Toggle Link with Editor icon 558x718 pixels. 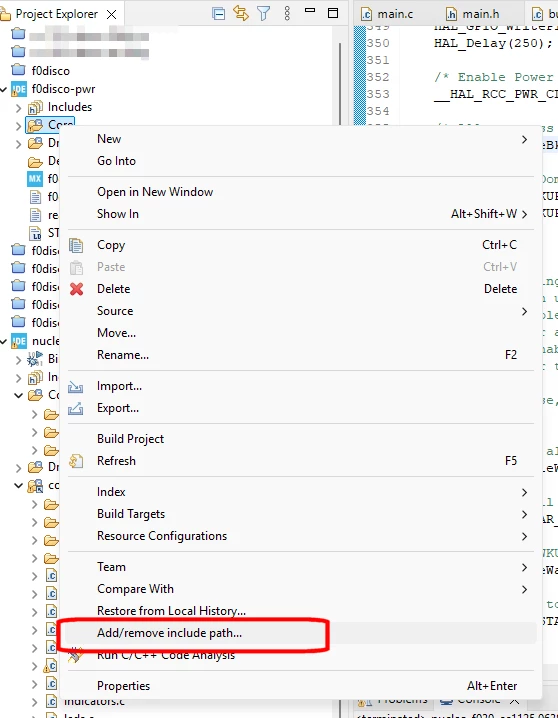pyautogui.click(x=241, y=13)
